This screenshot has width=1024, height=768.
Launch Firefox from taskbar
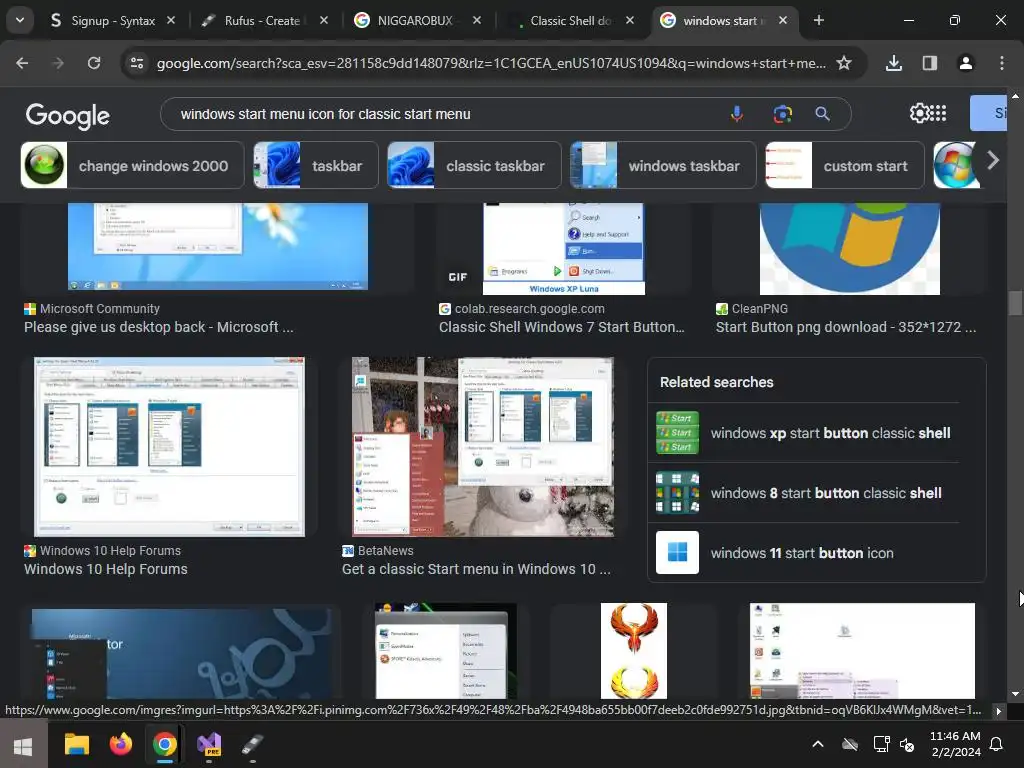(120, 744)
